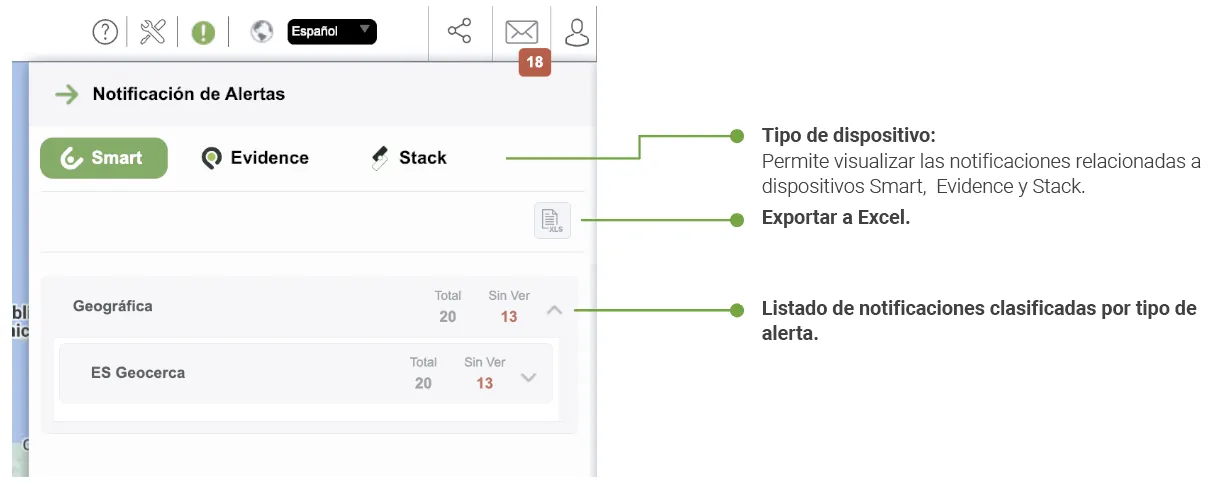Viewport: 1213px width, 484px height.
Task: Export notifications with the XLS icon
Action: [x=552, y=220]
